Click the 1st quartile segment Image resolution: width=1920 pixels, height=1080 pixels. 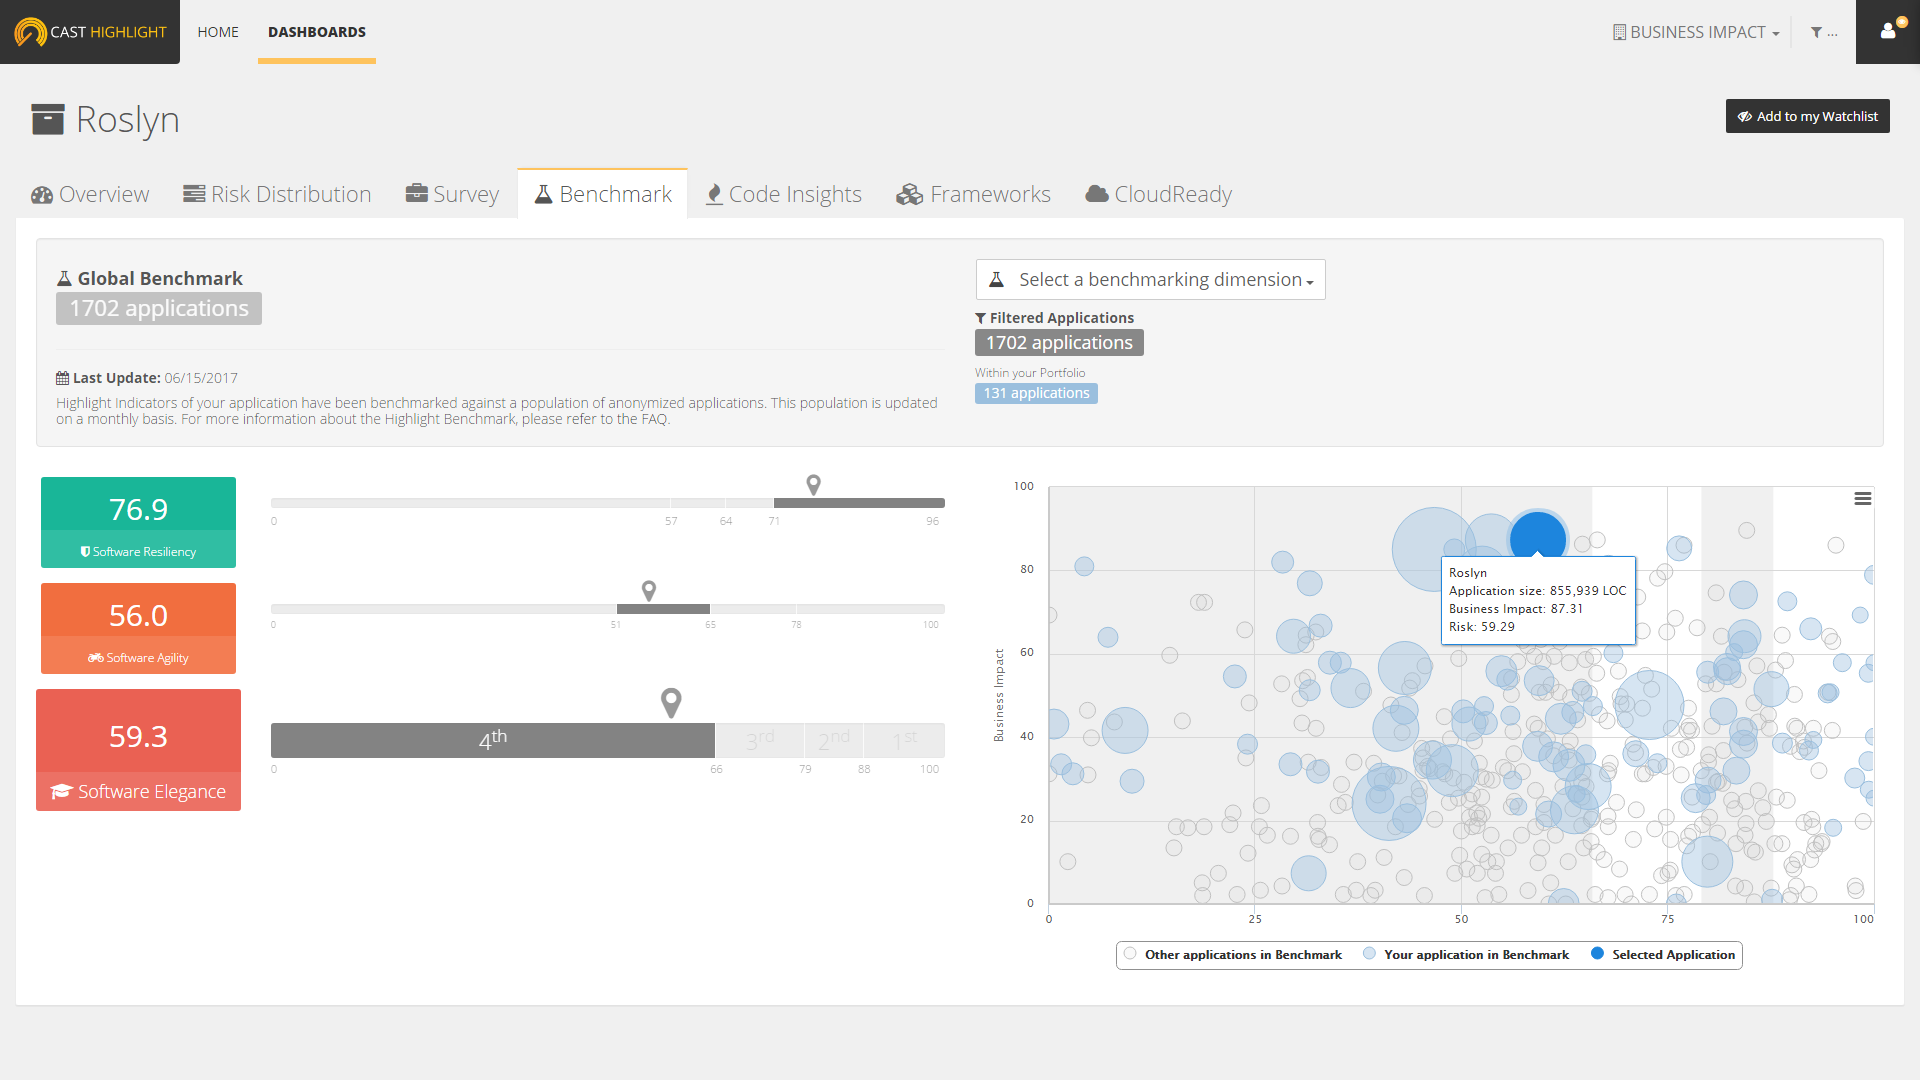point(903,740)
